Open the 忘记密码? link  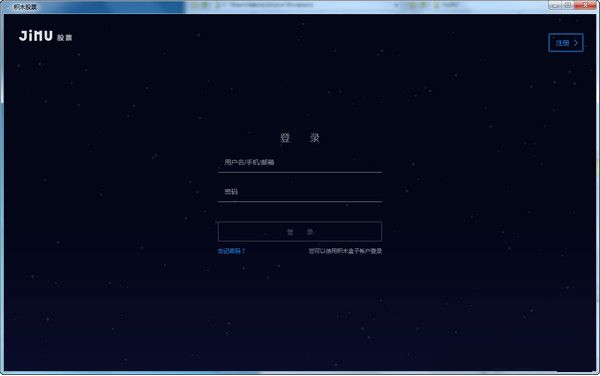point(231,251)
